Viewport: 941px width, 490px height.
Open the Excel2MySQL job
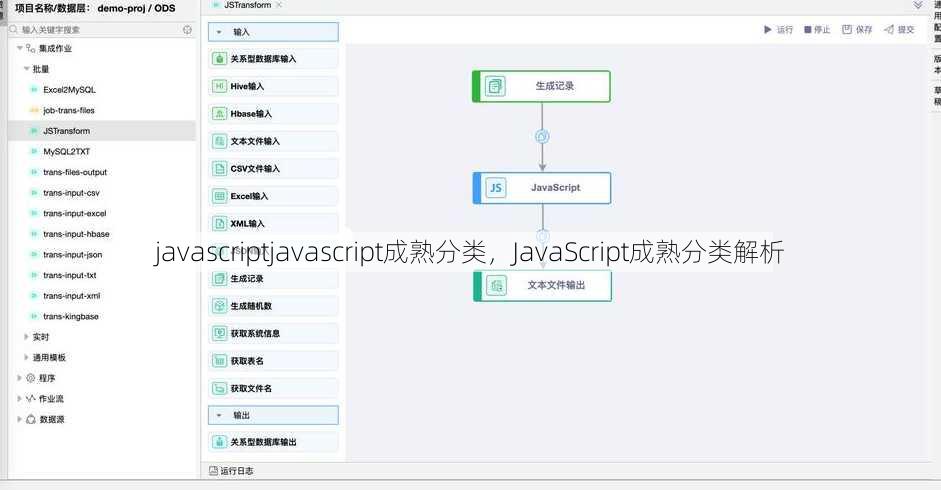69,89
